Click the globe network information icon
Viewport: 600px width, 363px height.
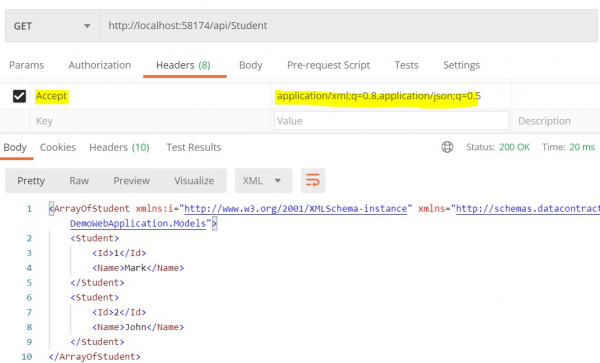(447, 147)
